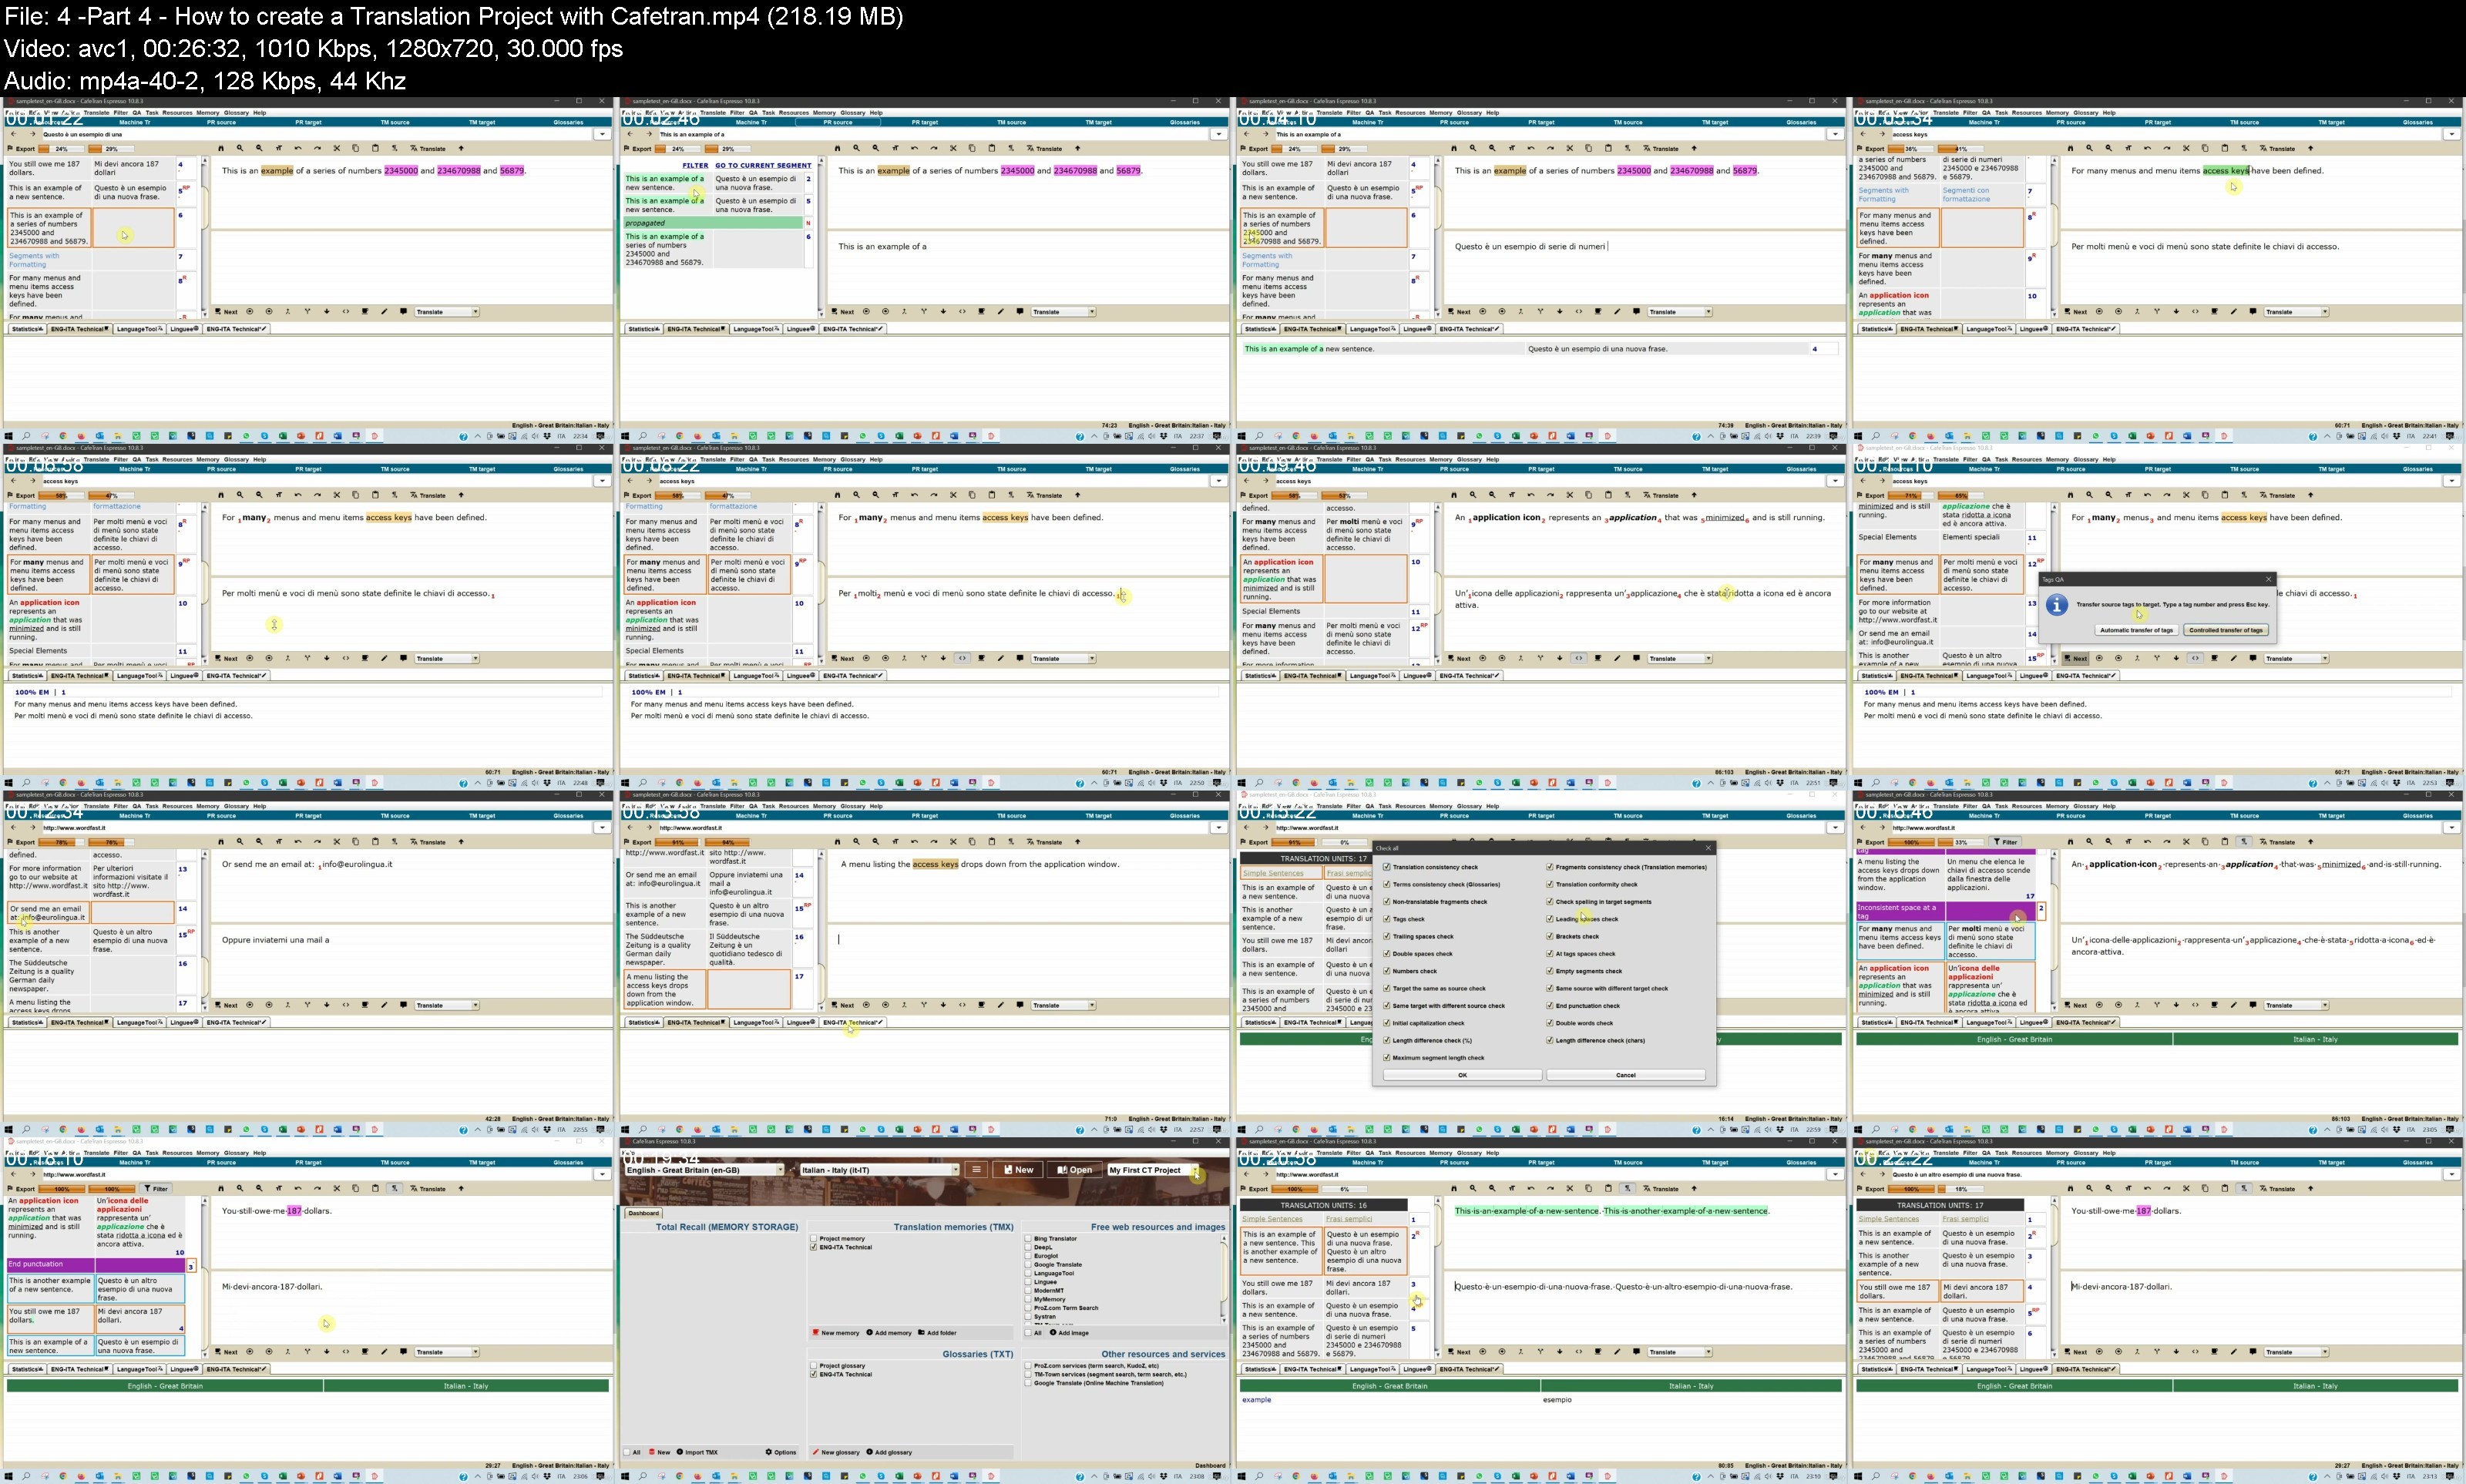Click Add image icon under Free web resources
2466x1484 pixels.
pos(1053,1333)
